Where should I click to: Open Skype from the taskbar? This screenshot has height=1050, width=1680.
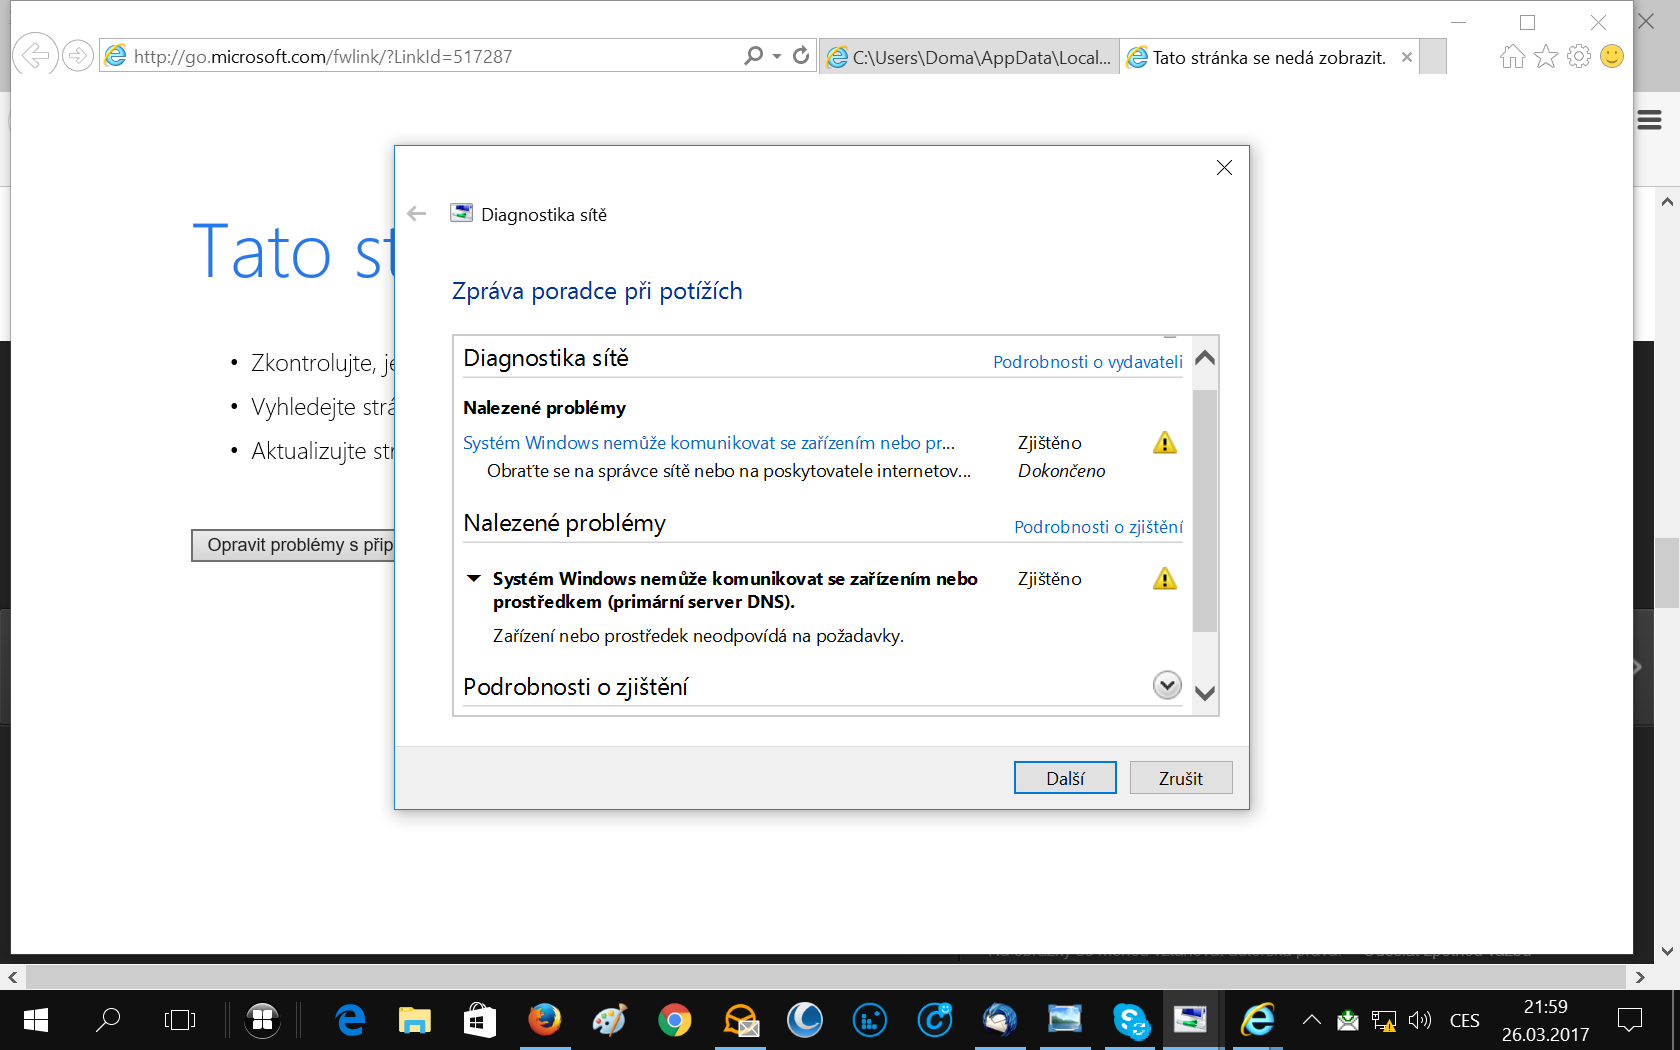[x=1131, y=1020]
